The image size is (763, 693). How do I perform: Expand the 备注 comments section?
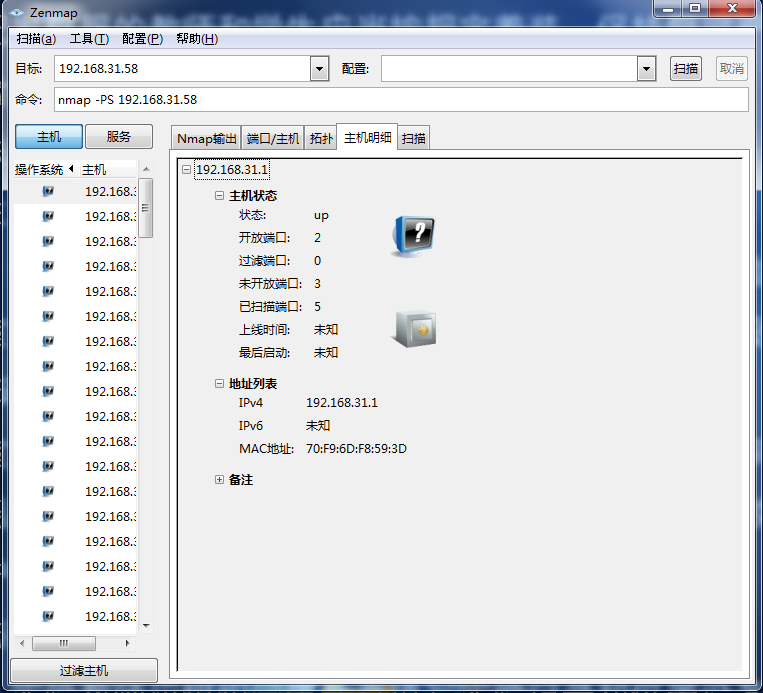[219, 479]
